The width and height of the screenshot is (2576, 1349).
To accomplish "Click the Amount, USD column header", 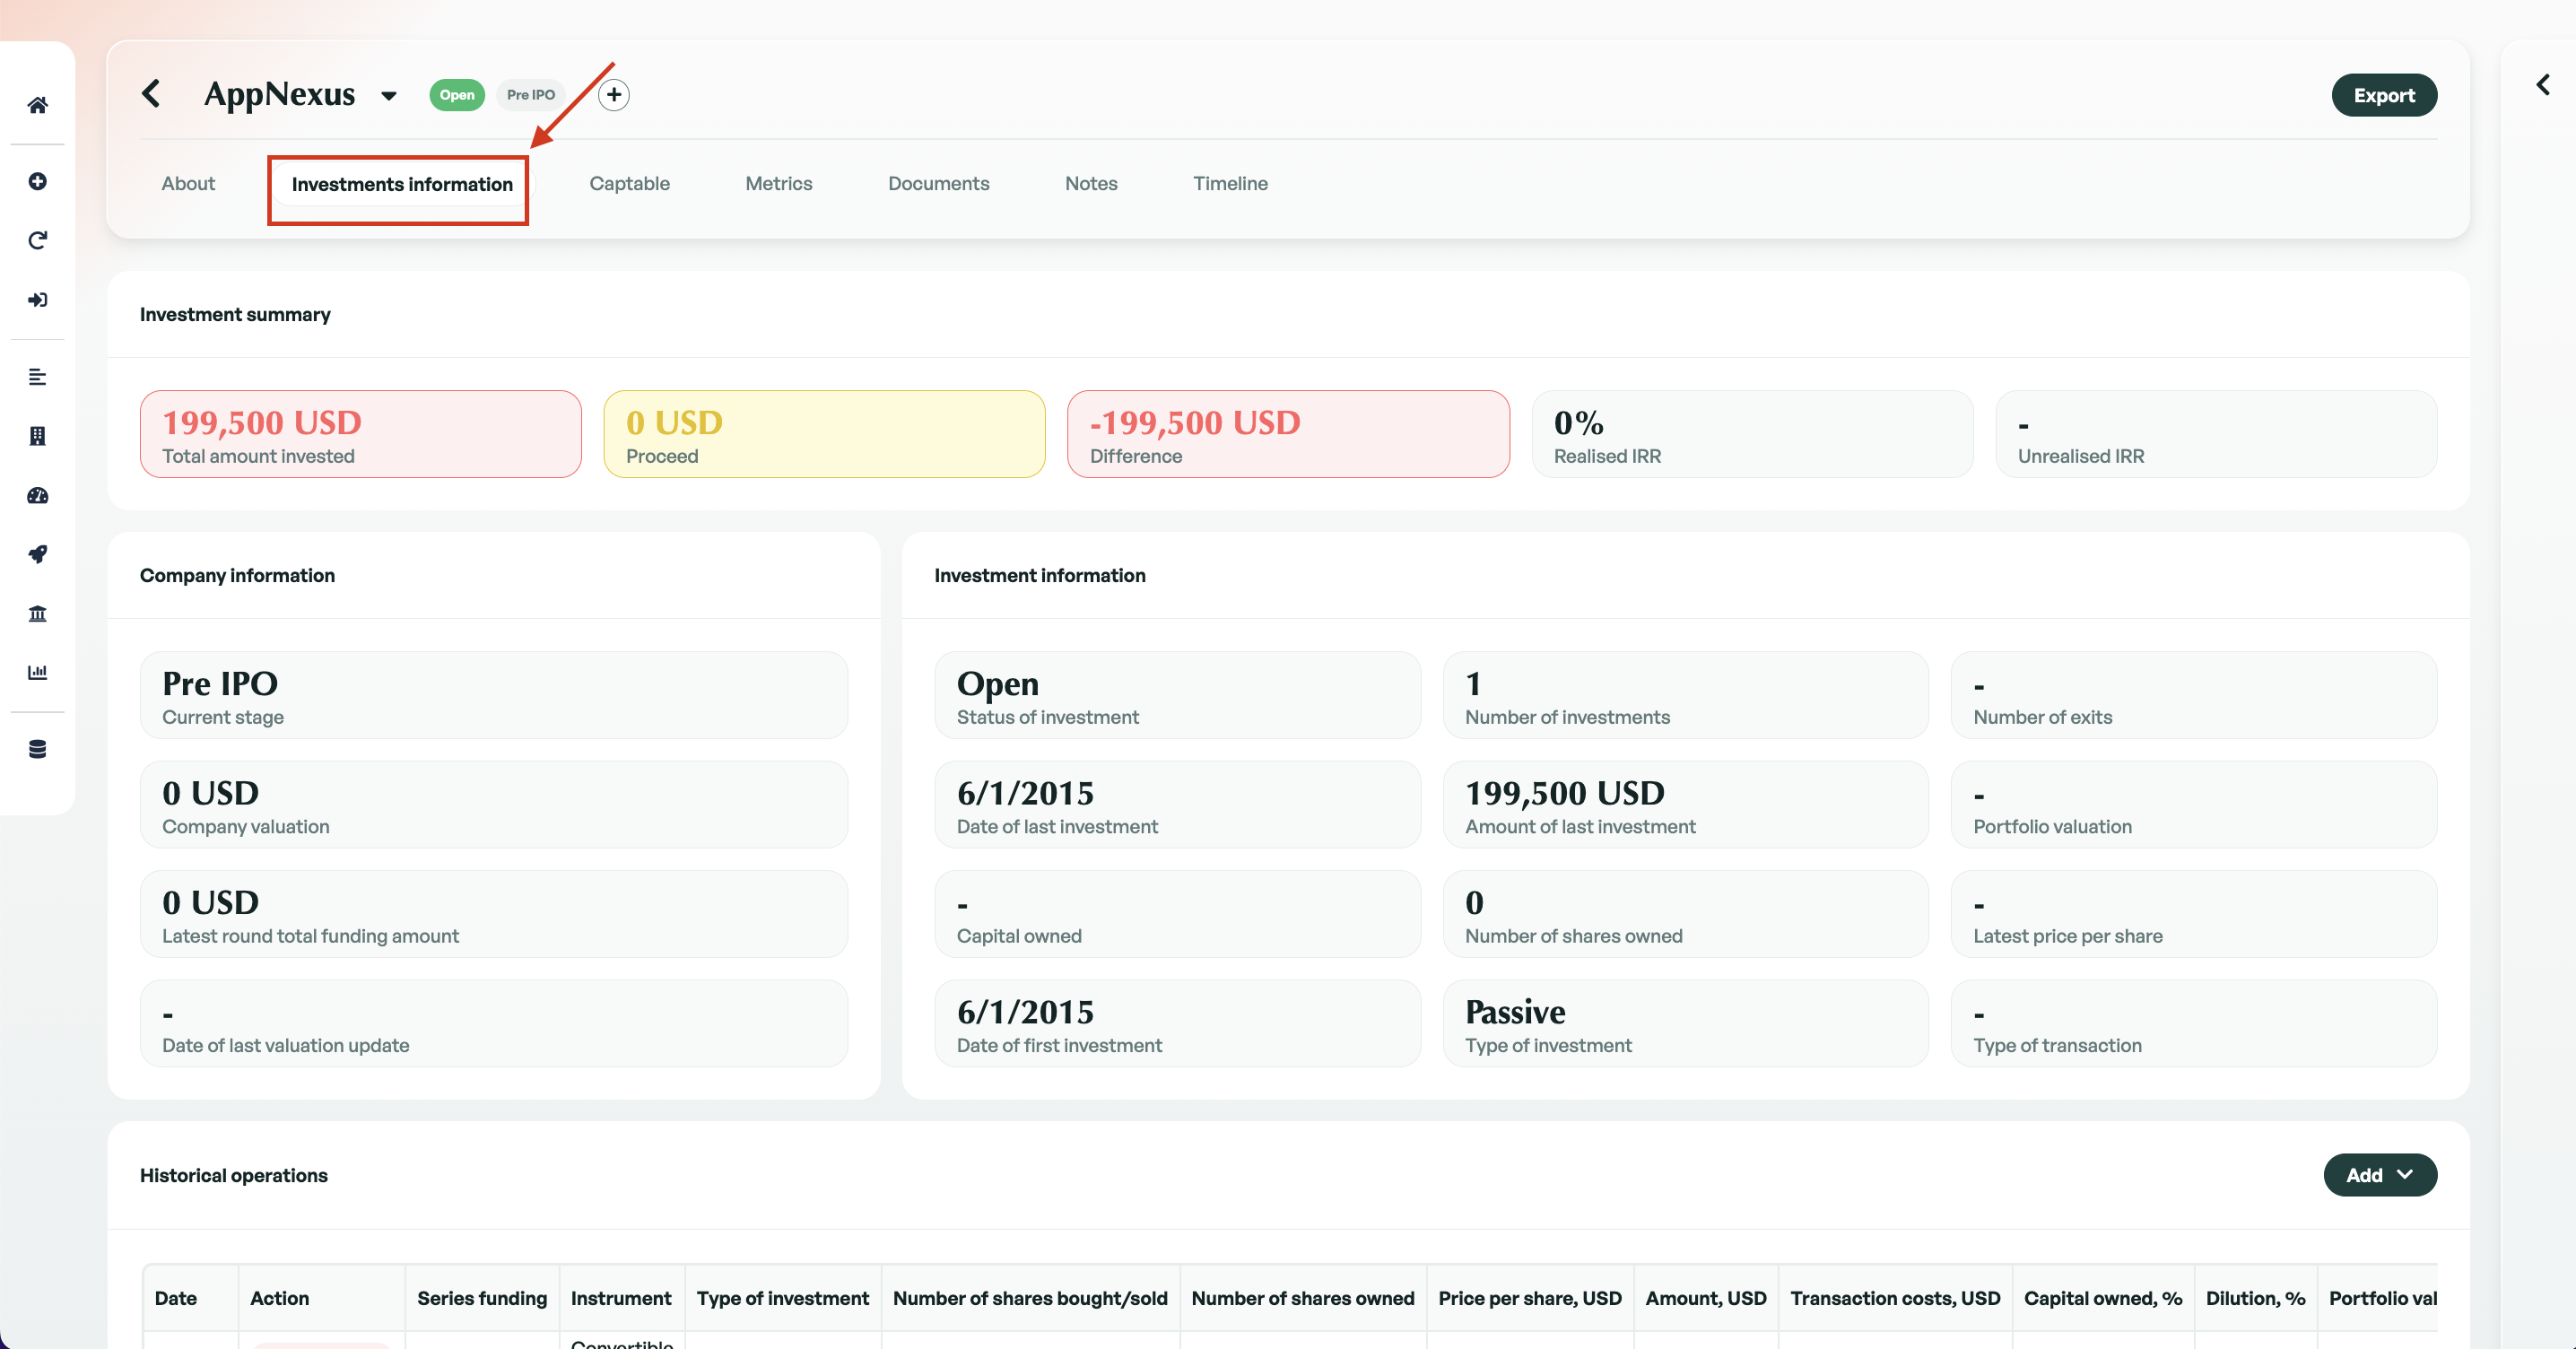I will (1706, 1298).
